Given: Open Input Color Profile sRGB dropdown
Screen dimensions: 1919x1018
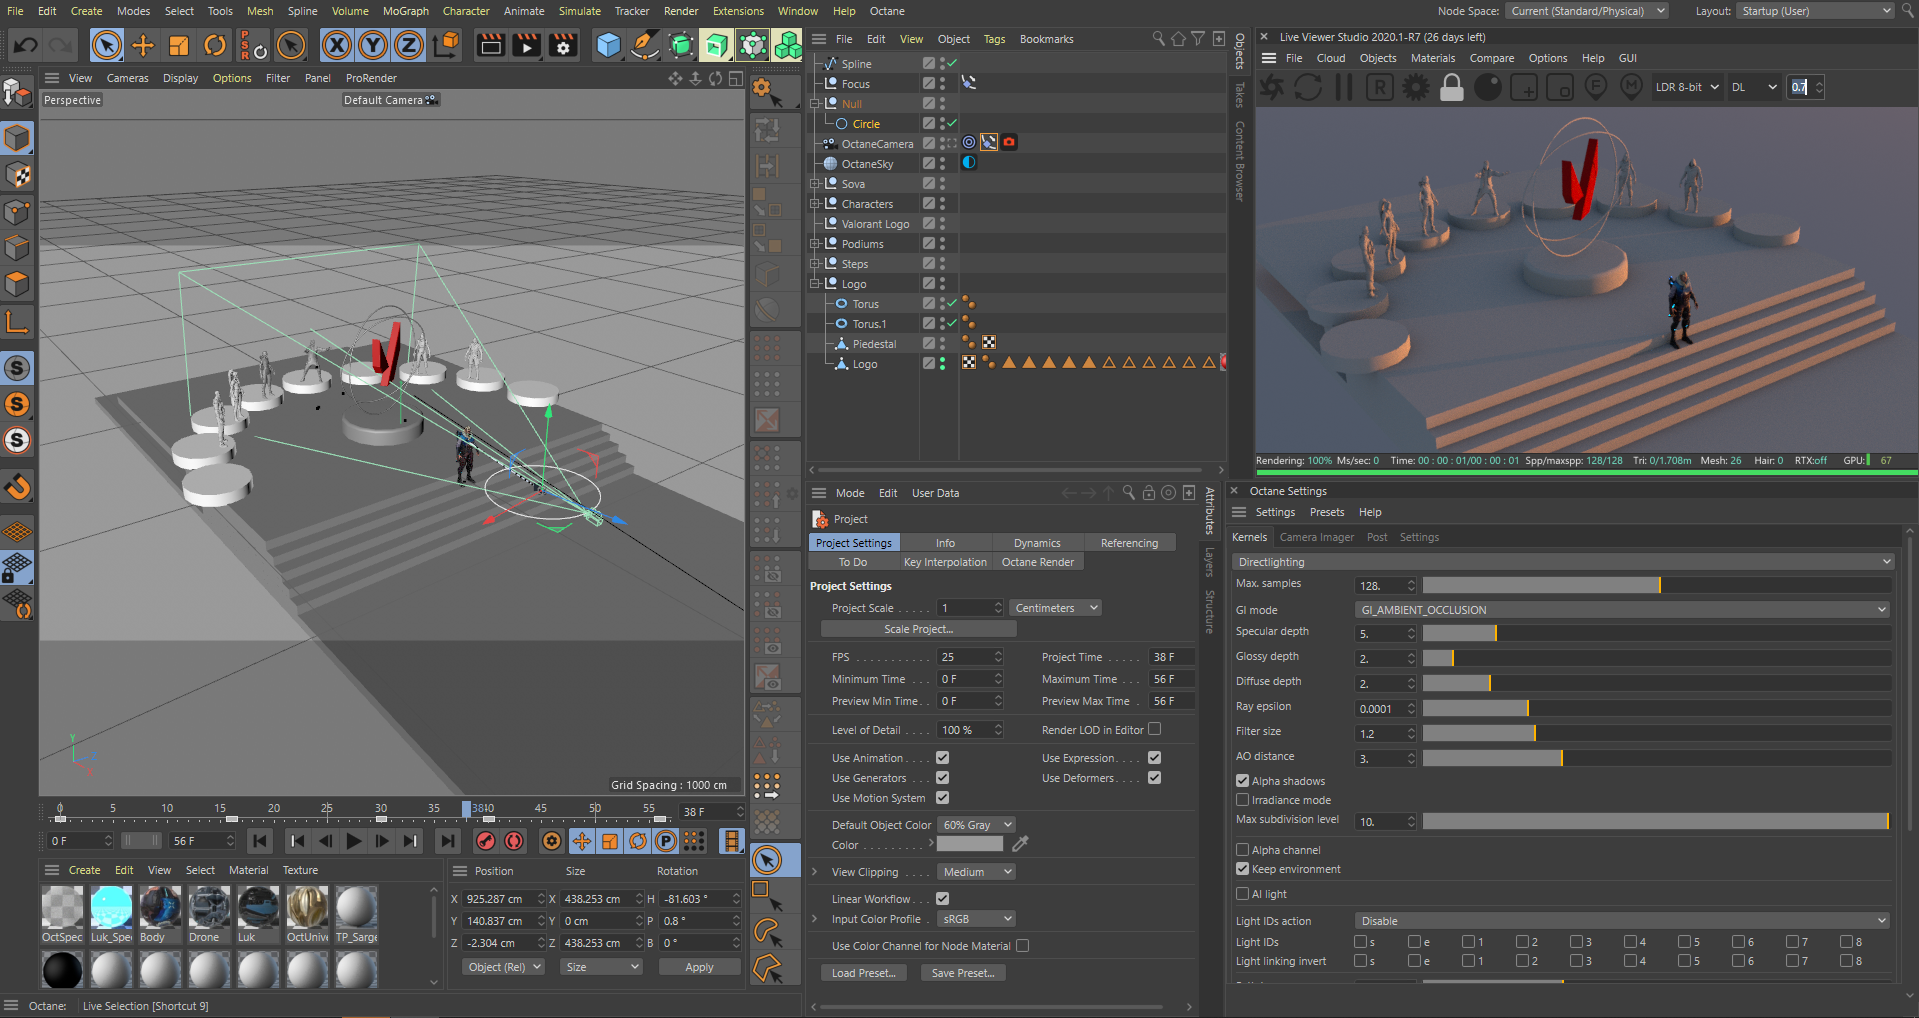Looking at the screenshot, I should (977, 919).
